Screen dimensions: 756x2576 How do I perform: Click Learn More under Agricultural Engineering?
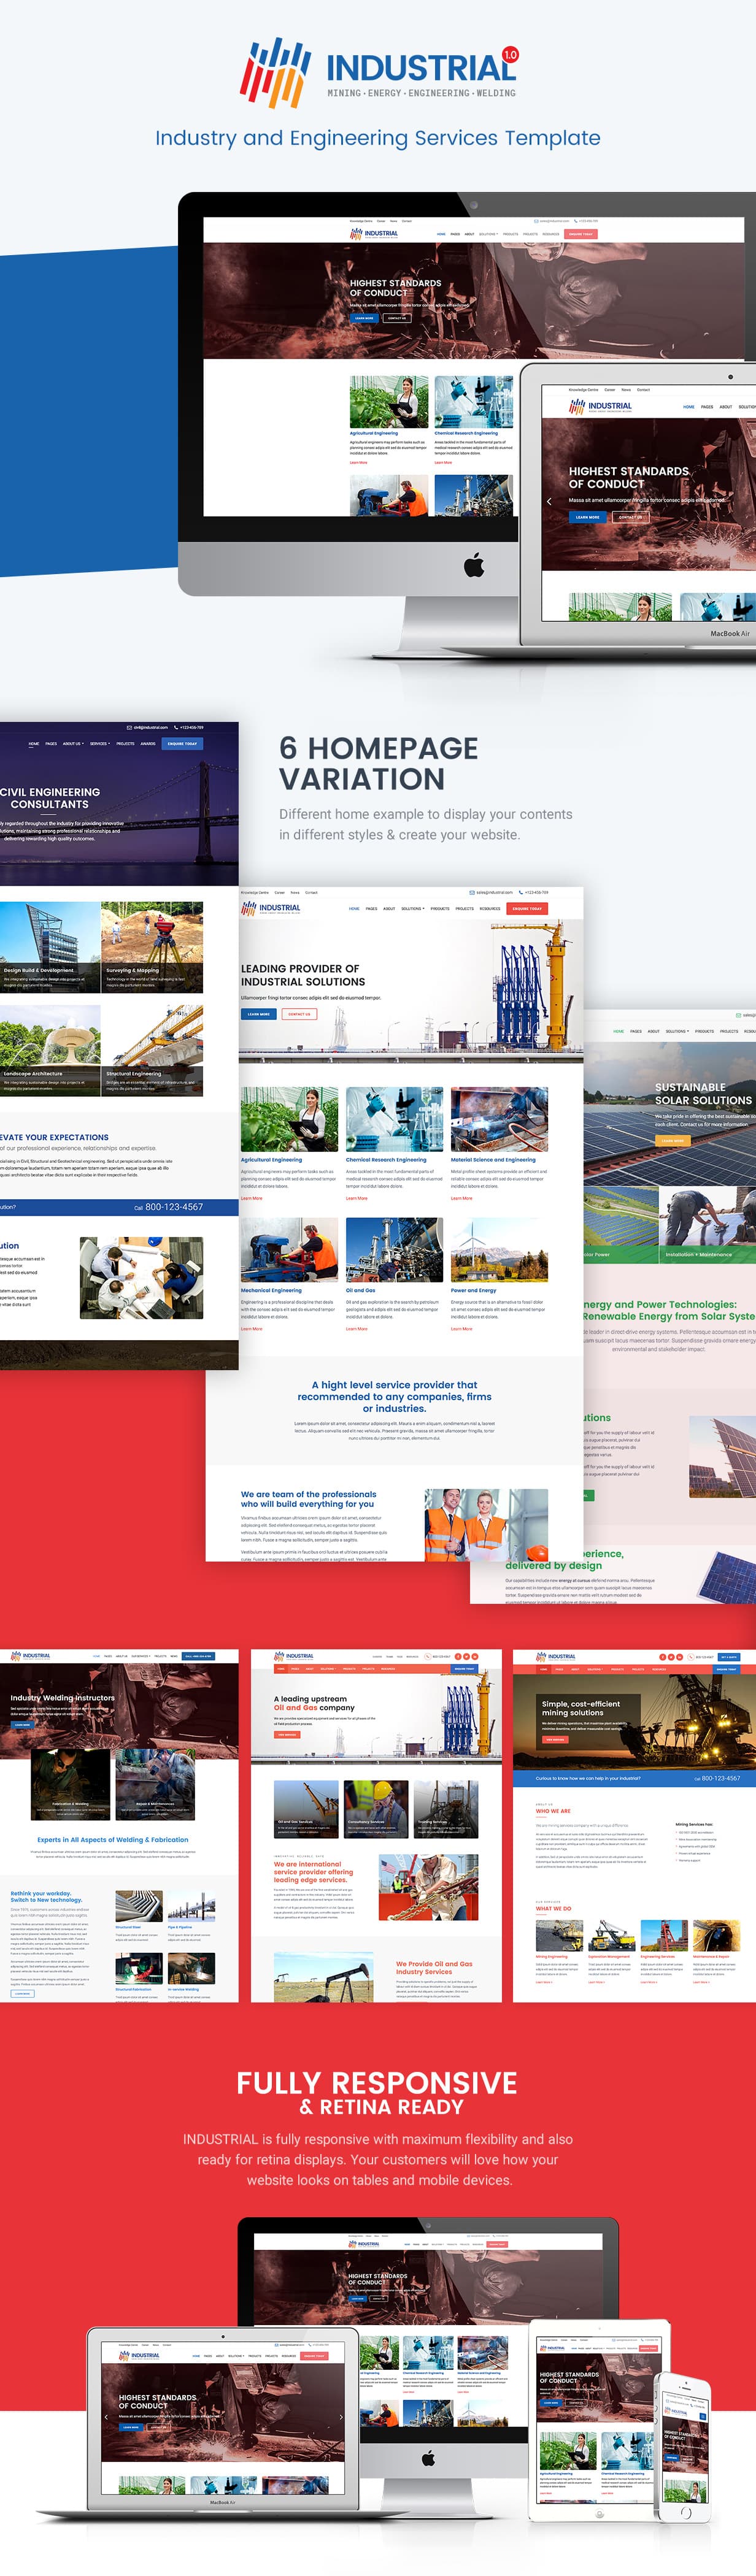click(252, 1198)
